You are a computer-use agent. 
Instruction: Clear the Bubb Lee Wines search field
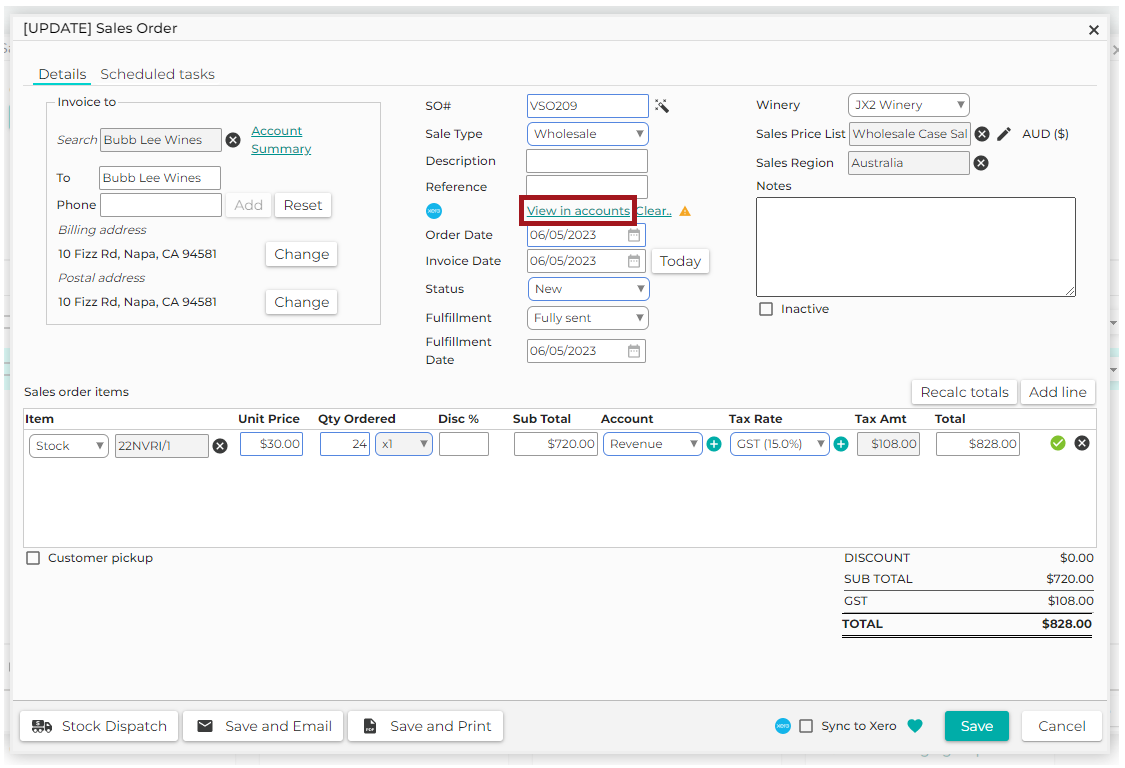point(233,140)
